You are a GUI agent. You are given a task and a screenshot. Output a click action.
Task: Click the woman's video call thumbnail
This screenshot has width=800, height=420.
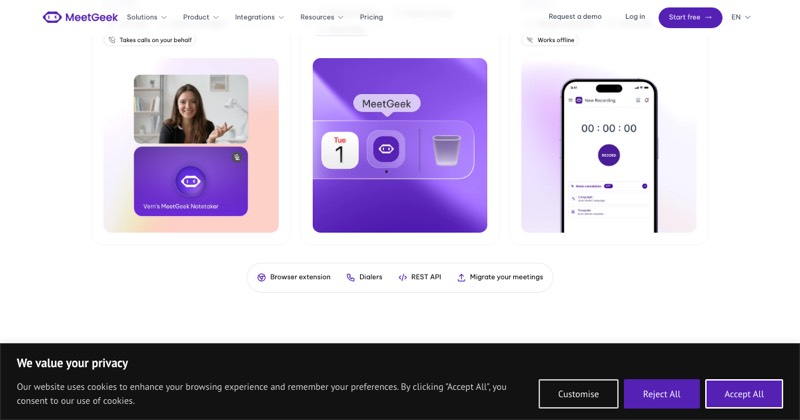coord(191,109)
